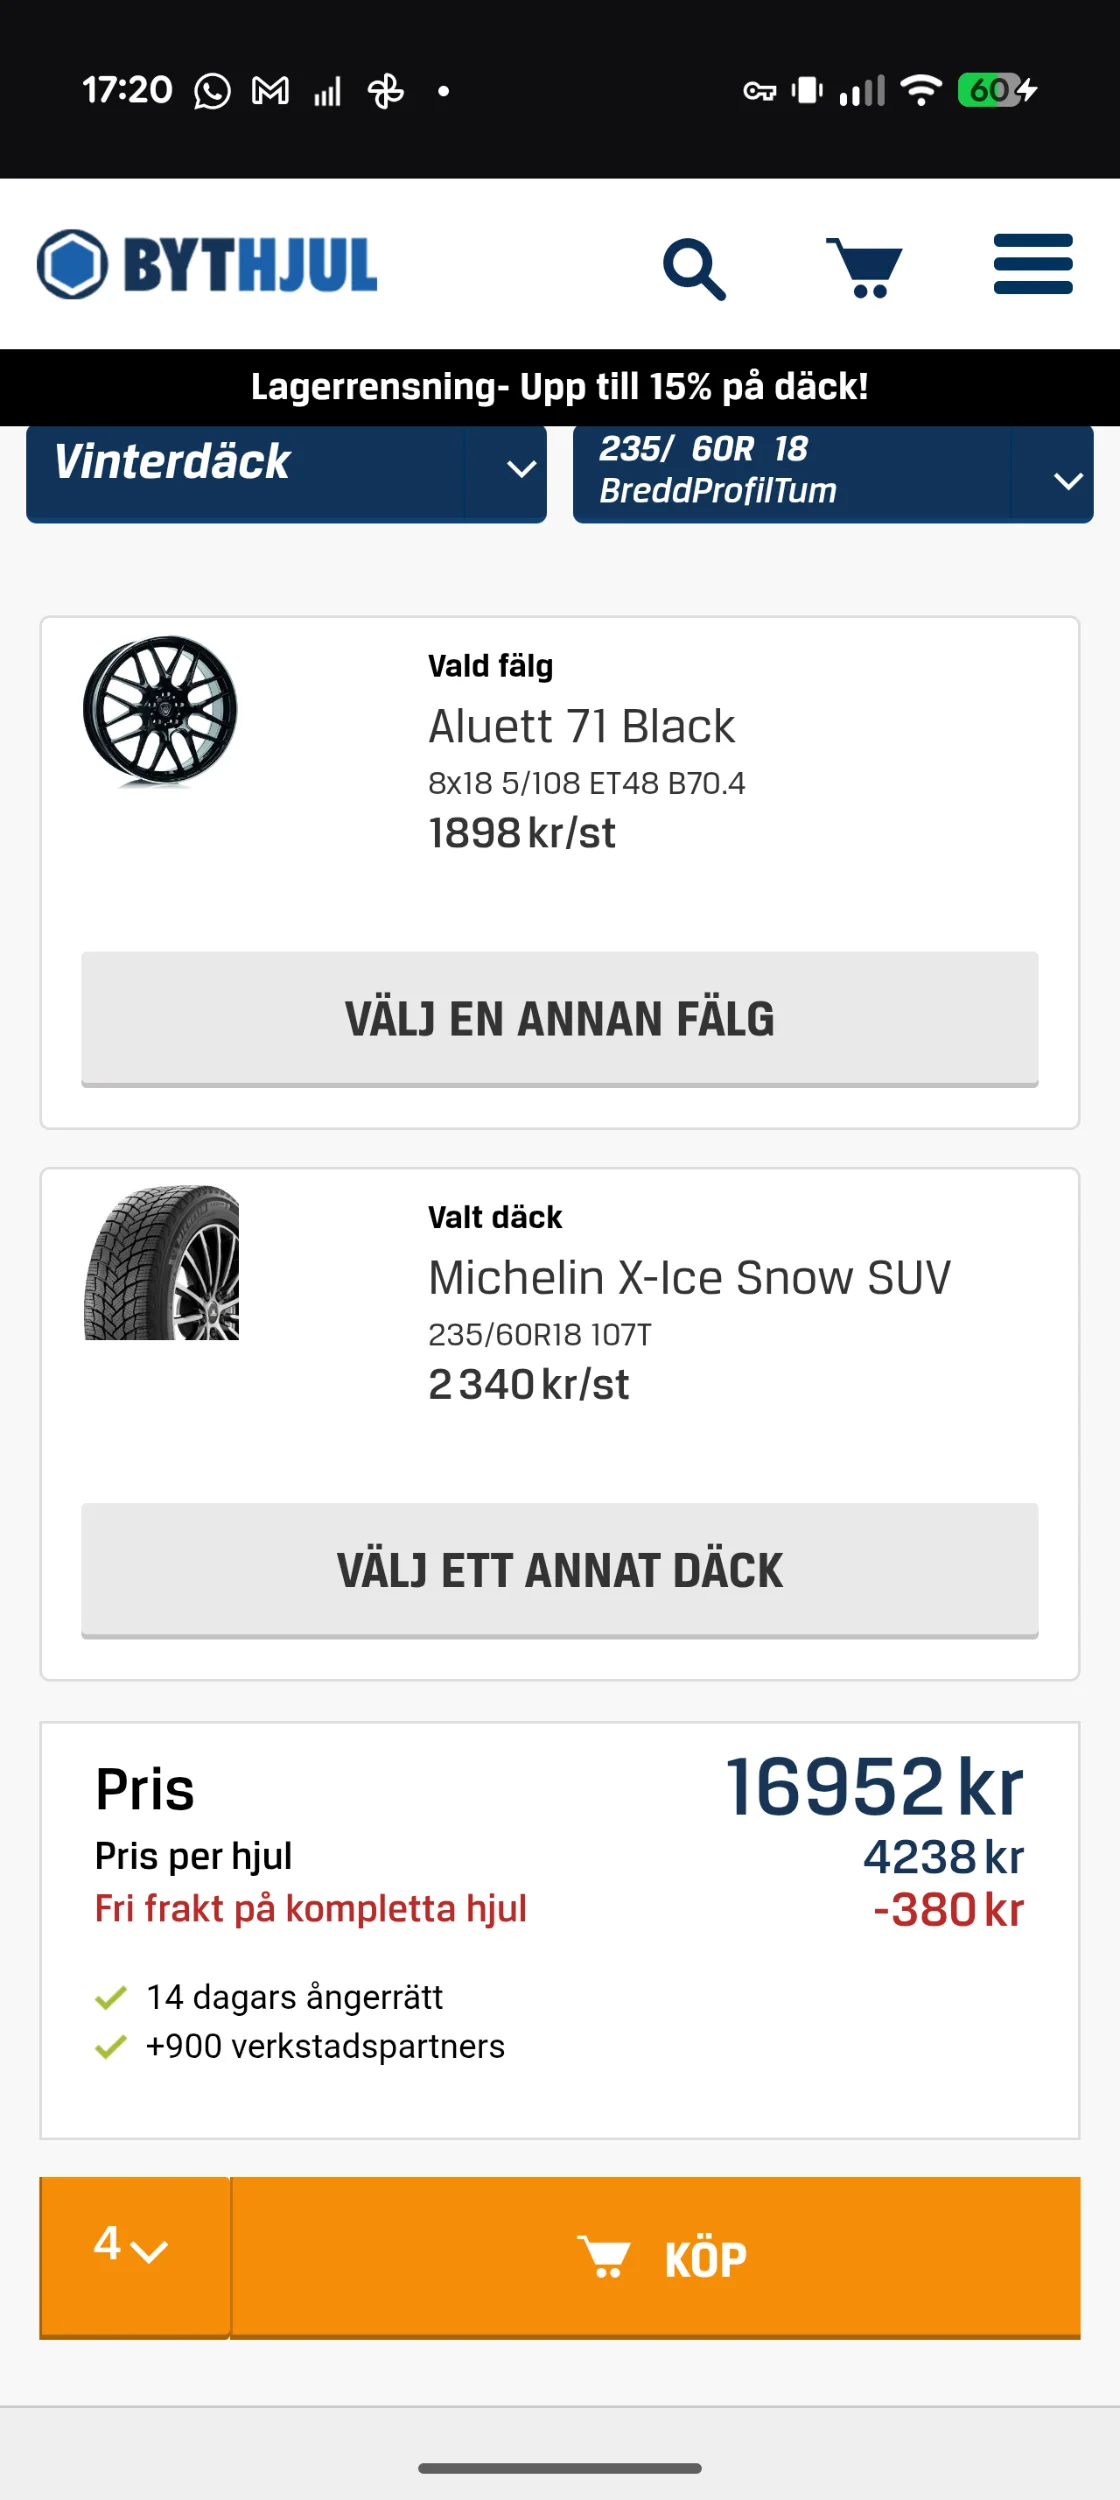Open the Michelin X-Ice Snow SUV title

click(x=689, y=1277)
